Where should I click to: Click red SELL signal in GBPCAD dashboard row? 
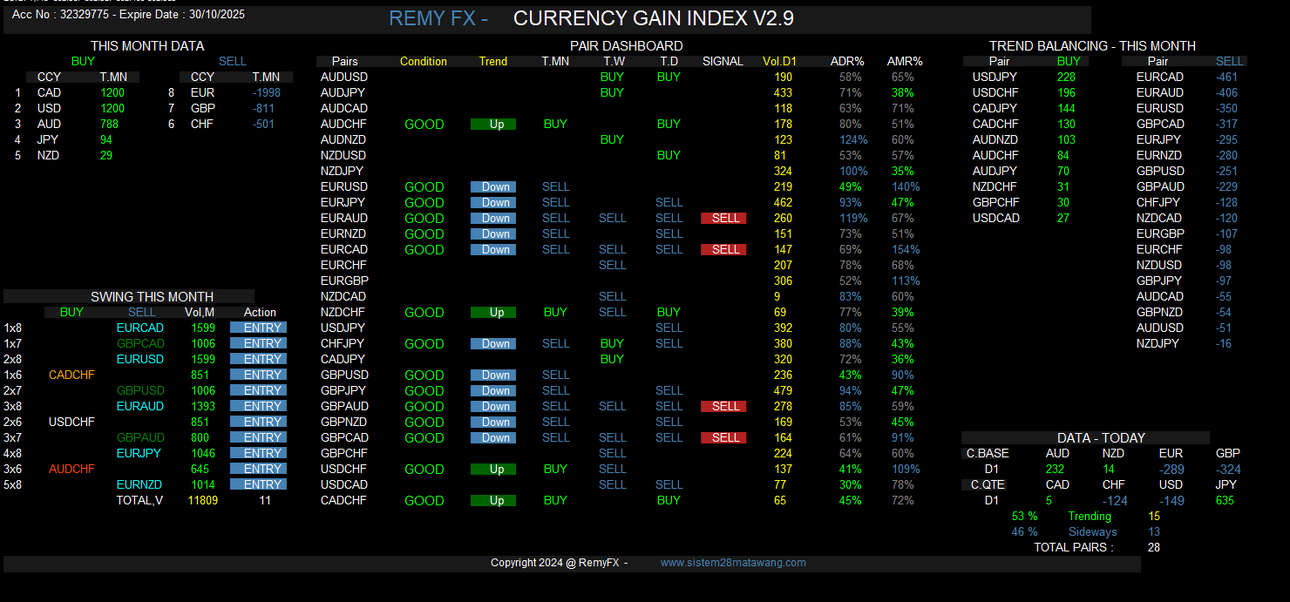(724, 437)
